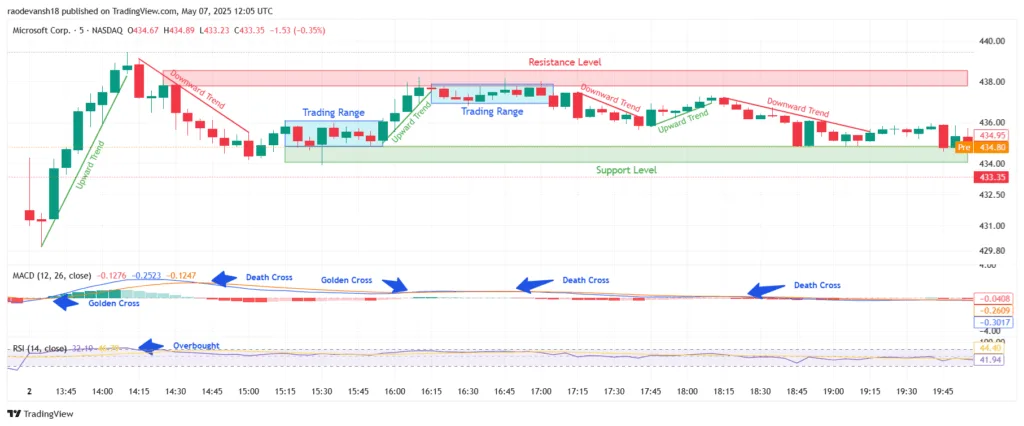This screenshot has height=426, width=1024.
Task: Open the RSI (14, close) indicator legend
Action: [x=42, y=348]
